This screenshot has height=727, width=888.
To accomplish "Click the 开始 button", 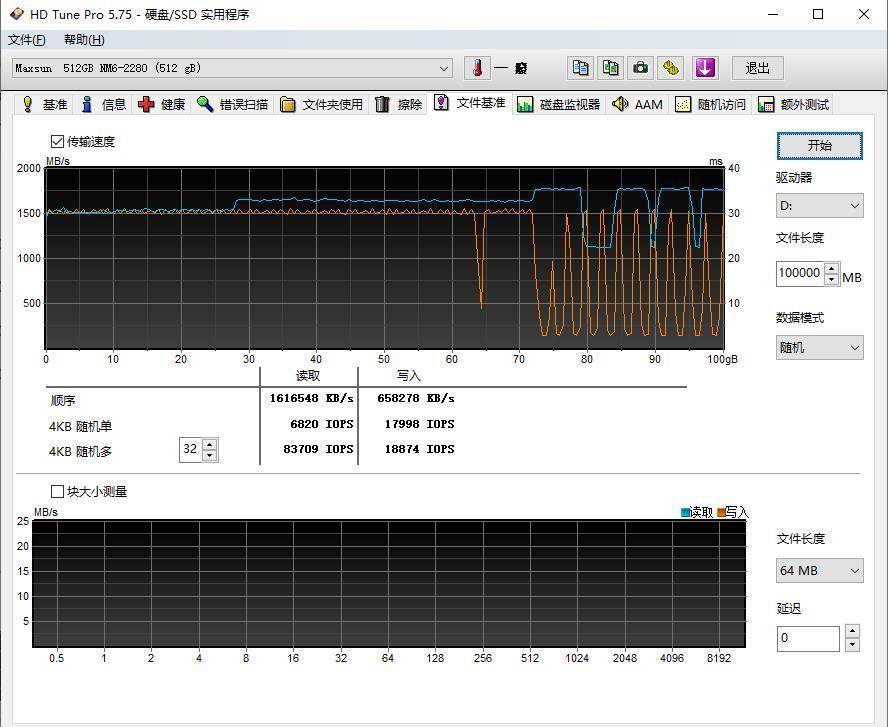I will [819, 146].
